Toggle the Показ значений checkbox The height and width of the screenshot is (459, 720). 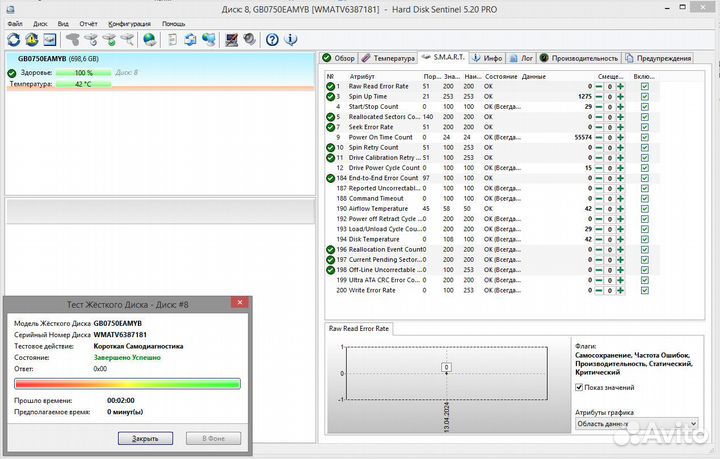tap(581, 388)
